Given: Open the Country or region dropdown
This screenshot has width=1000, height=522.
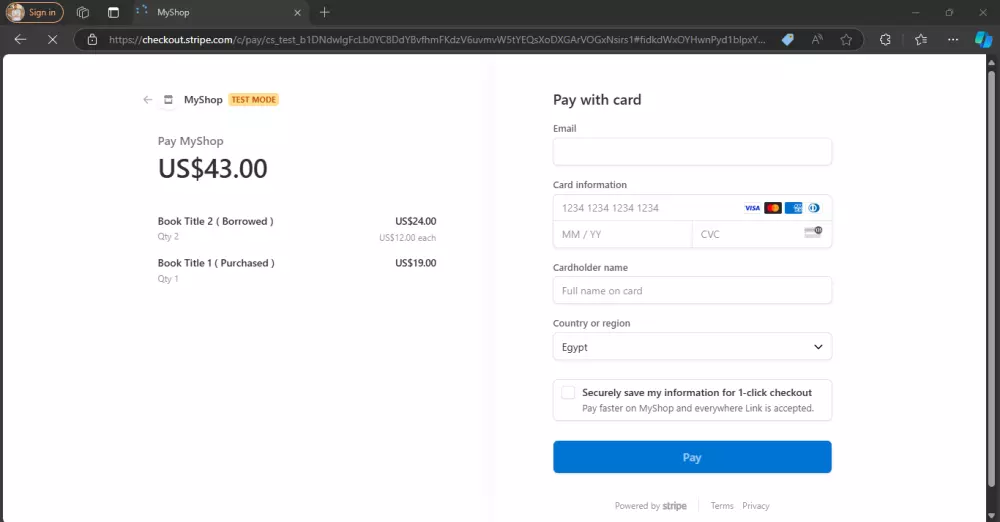Looking at the screenshot, I should click(692, 347).
